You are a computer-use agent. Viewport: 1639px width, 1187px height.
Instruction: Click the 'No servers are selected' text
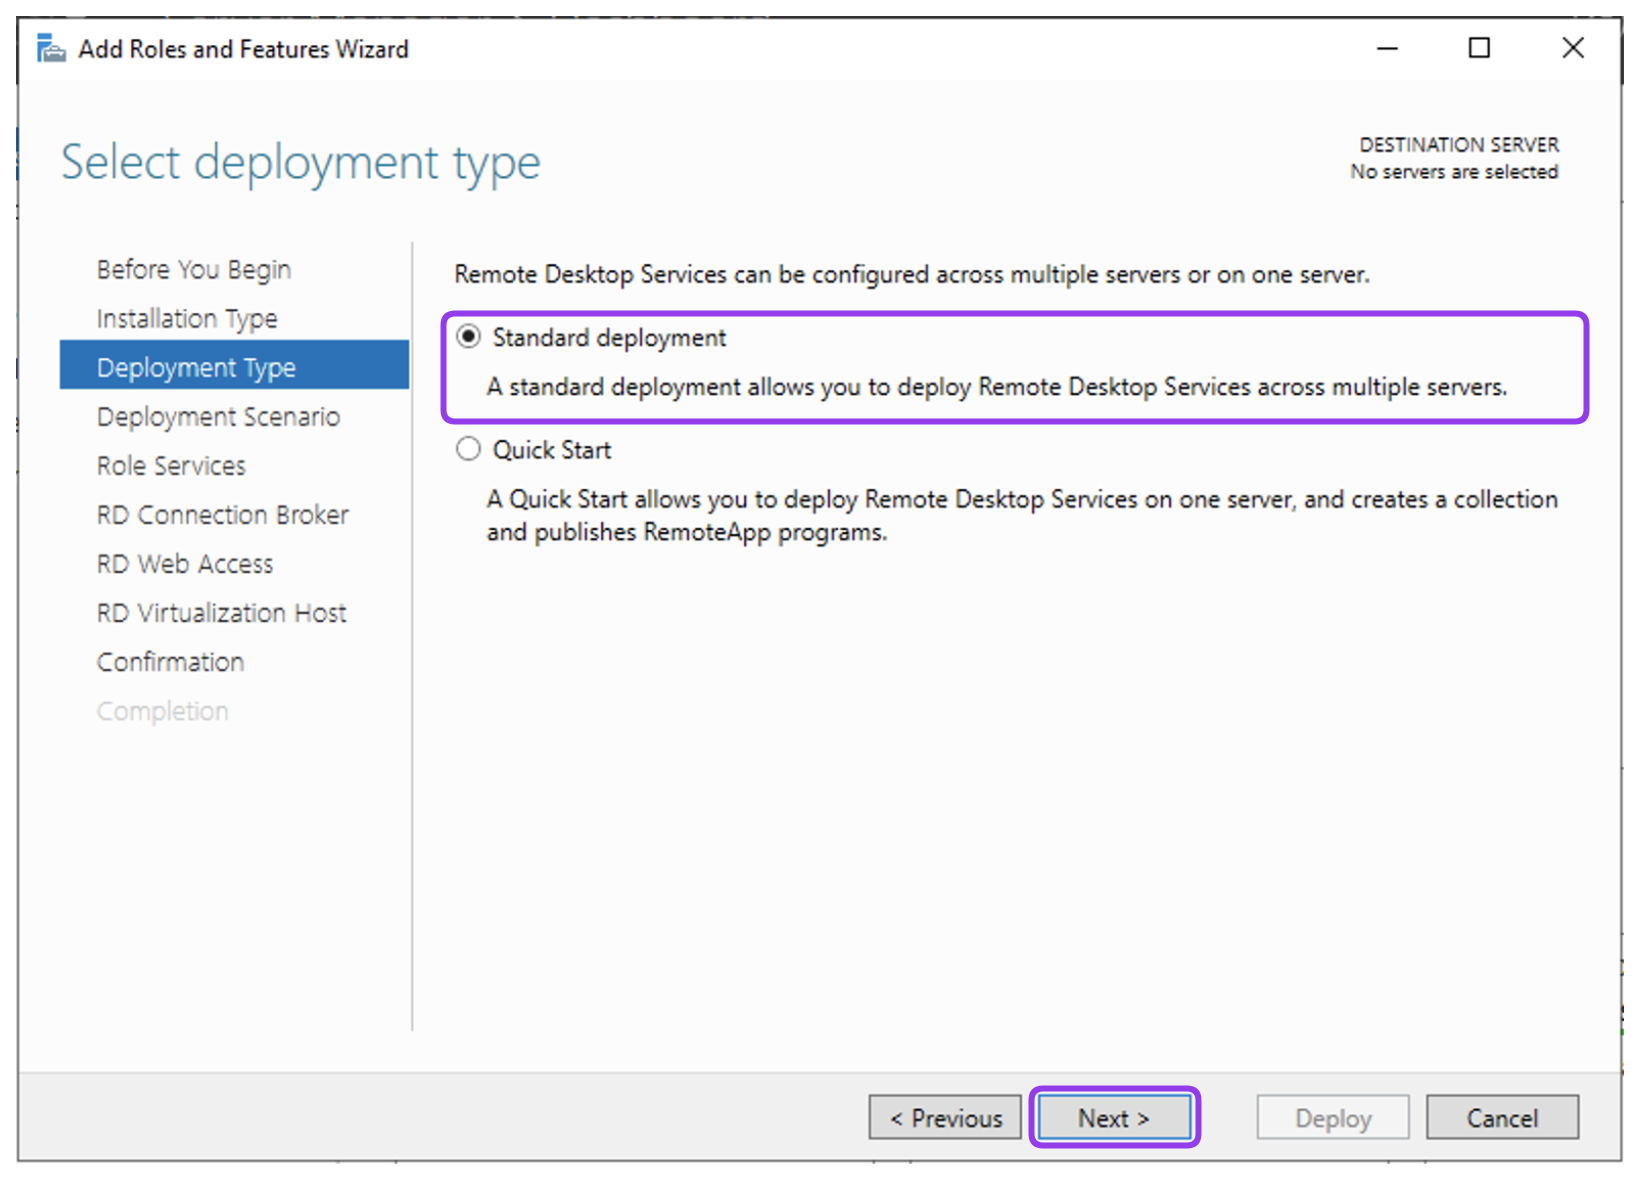1454,171
